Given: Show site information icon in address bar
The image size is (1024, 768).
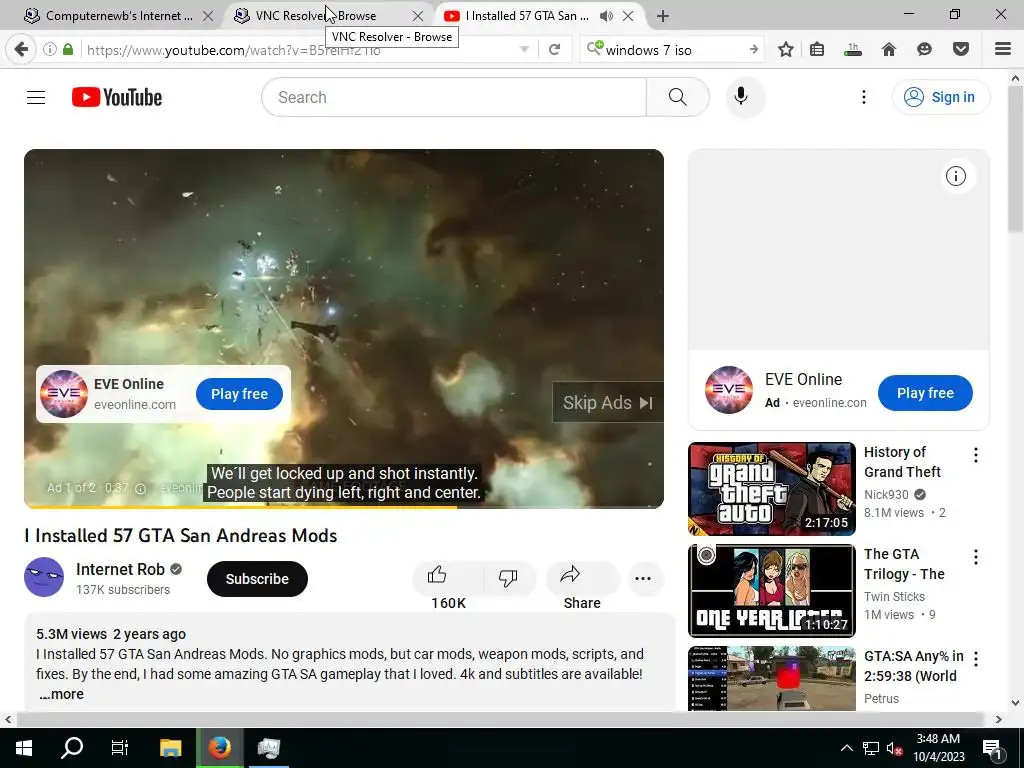Looking at the screenshot, I should point(50,49).
